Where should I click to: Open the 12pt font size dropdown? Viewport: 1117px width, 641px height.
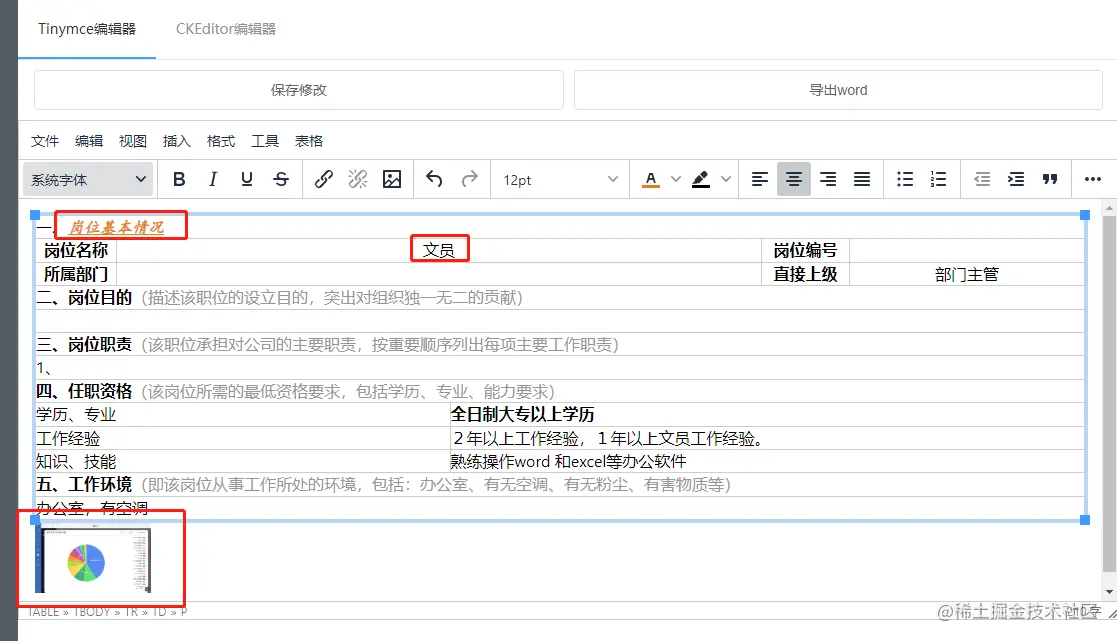pyautogui.click(x=559, y=179)
